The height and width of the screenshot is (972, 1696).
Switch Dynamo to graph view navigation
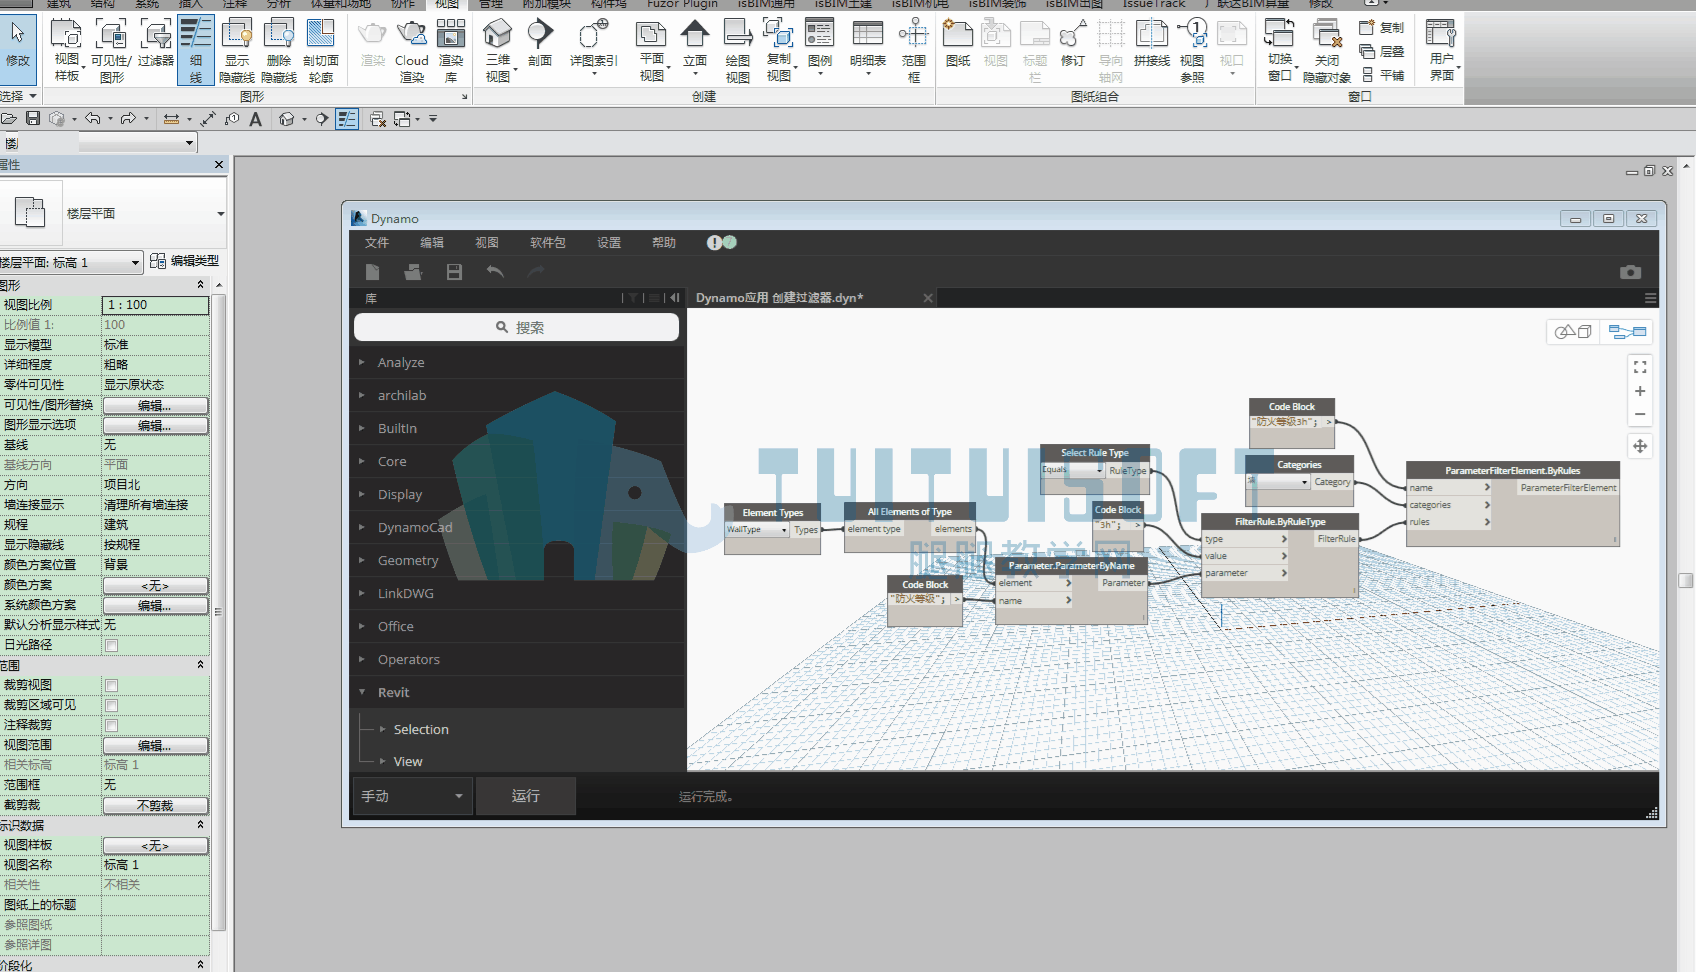(x=1627, y=331)
